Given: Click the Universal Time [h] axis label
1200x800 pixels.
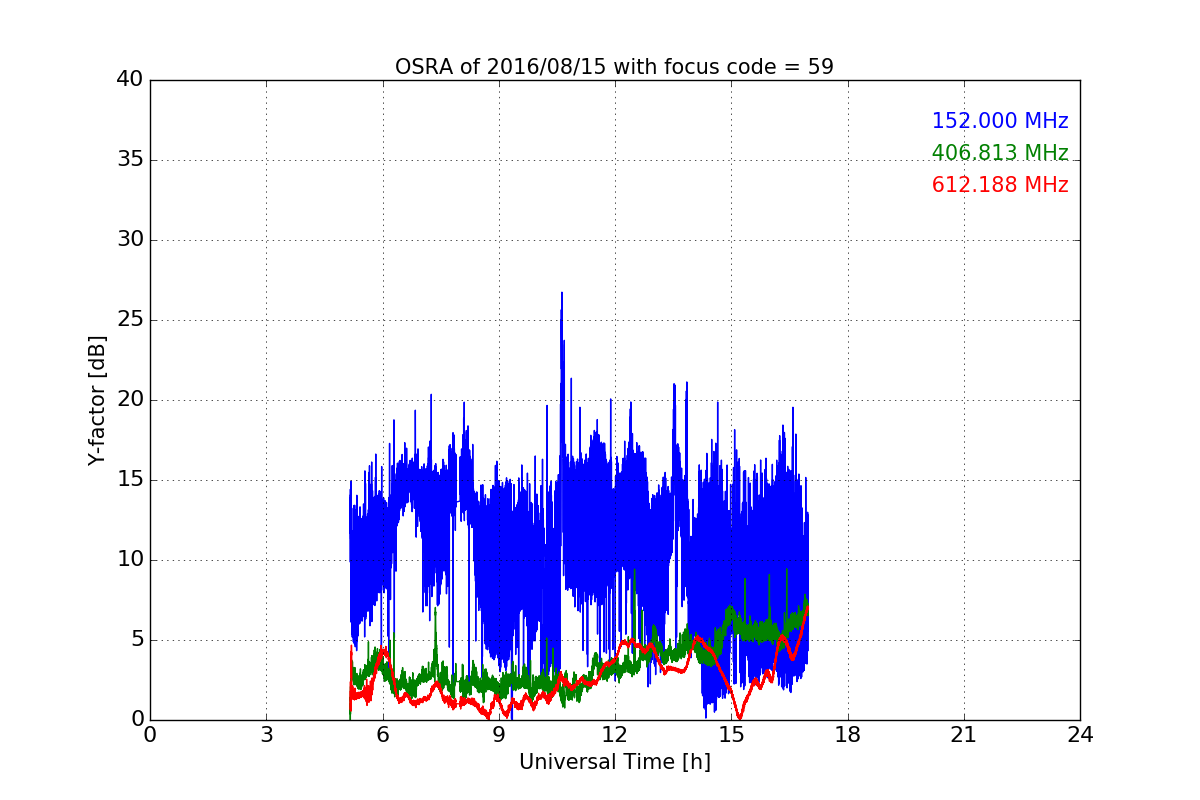Looking at the screenshot, I should coord(614,762).
